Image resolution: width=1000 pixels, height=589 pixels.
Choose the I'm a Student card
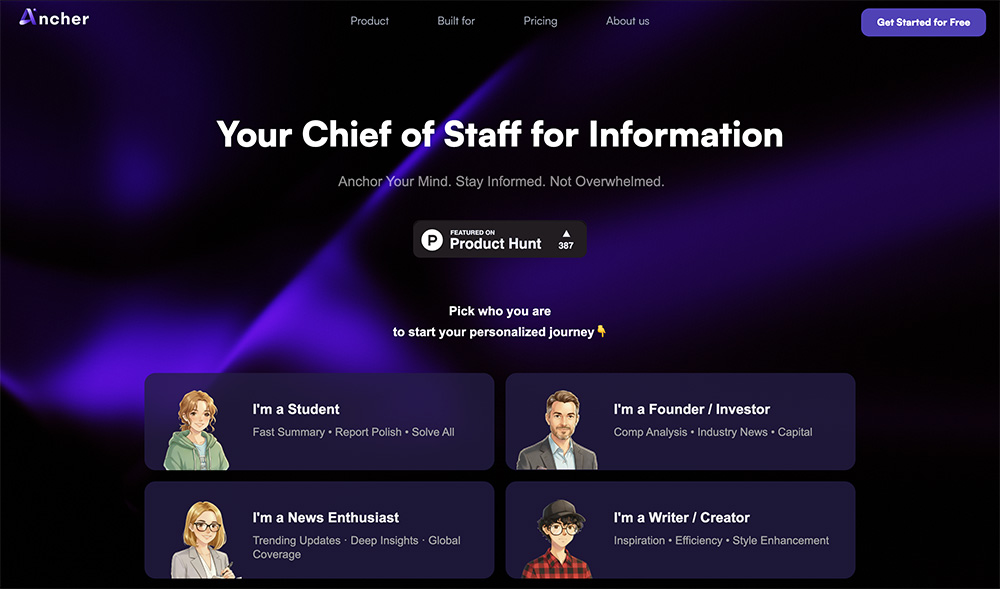tap(320, 421)
